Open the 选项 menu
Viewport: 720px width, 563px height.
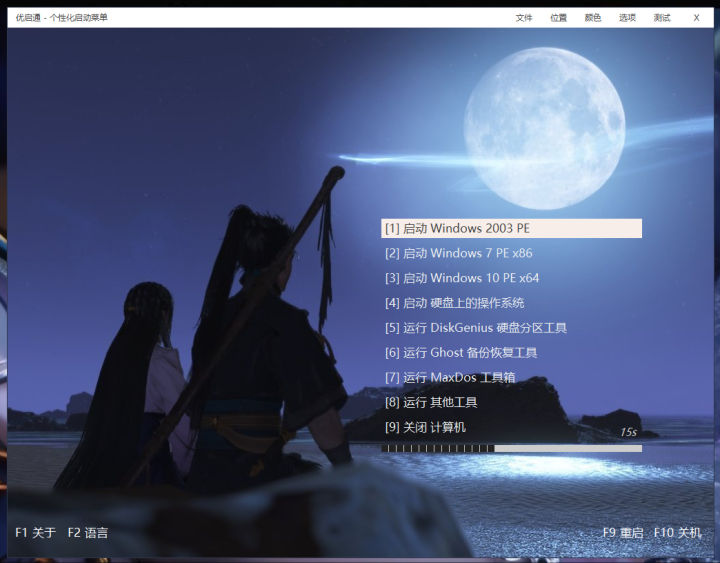pos(627,18)
